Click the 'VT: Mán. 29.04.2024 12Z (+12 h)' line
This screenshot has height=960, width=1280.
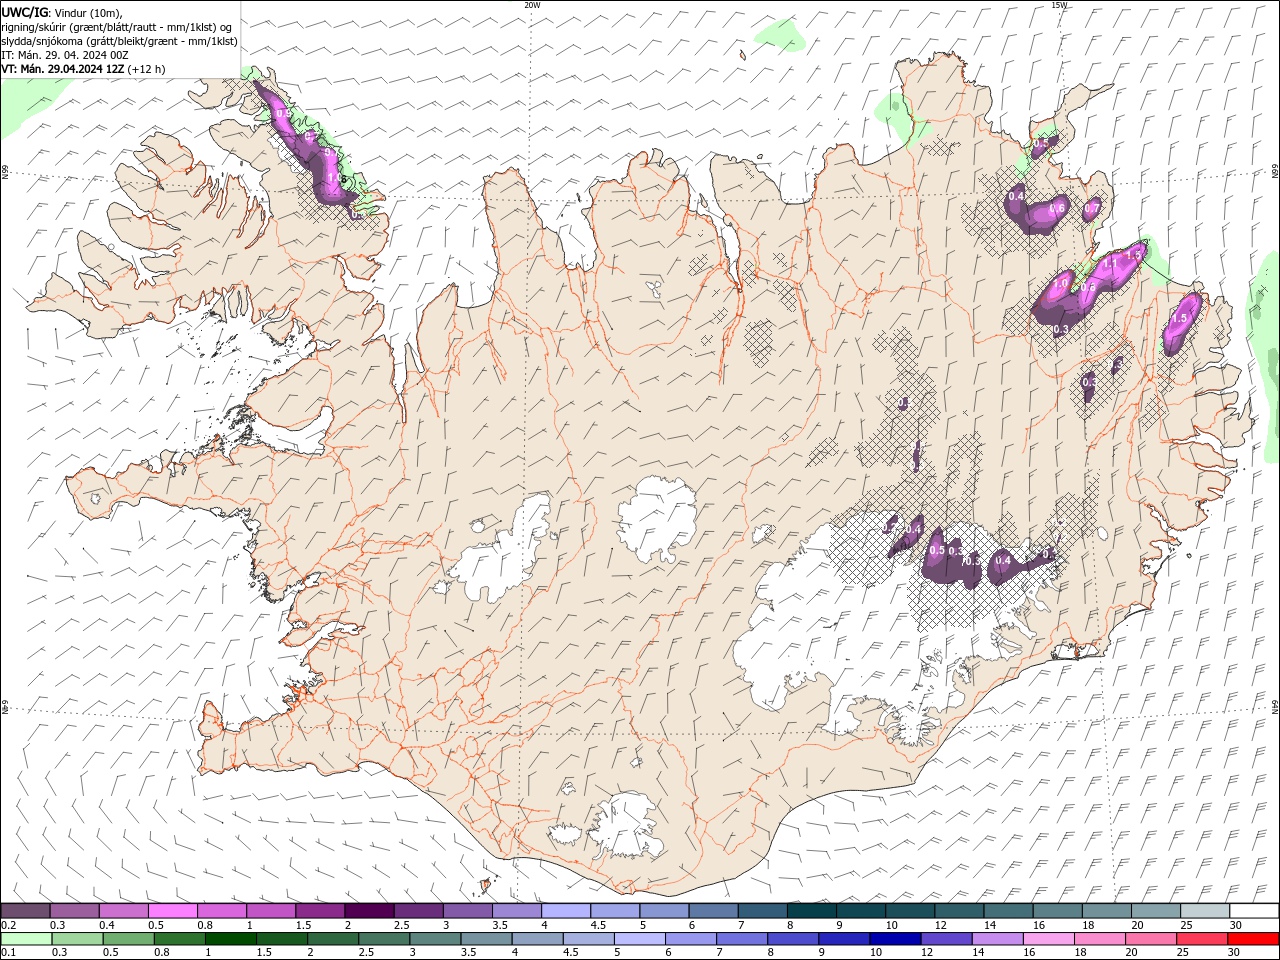(x=83, y=69)
